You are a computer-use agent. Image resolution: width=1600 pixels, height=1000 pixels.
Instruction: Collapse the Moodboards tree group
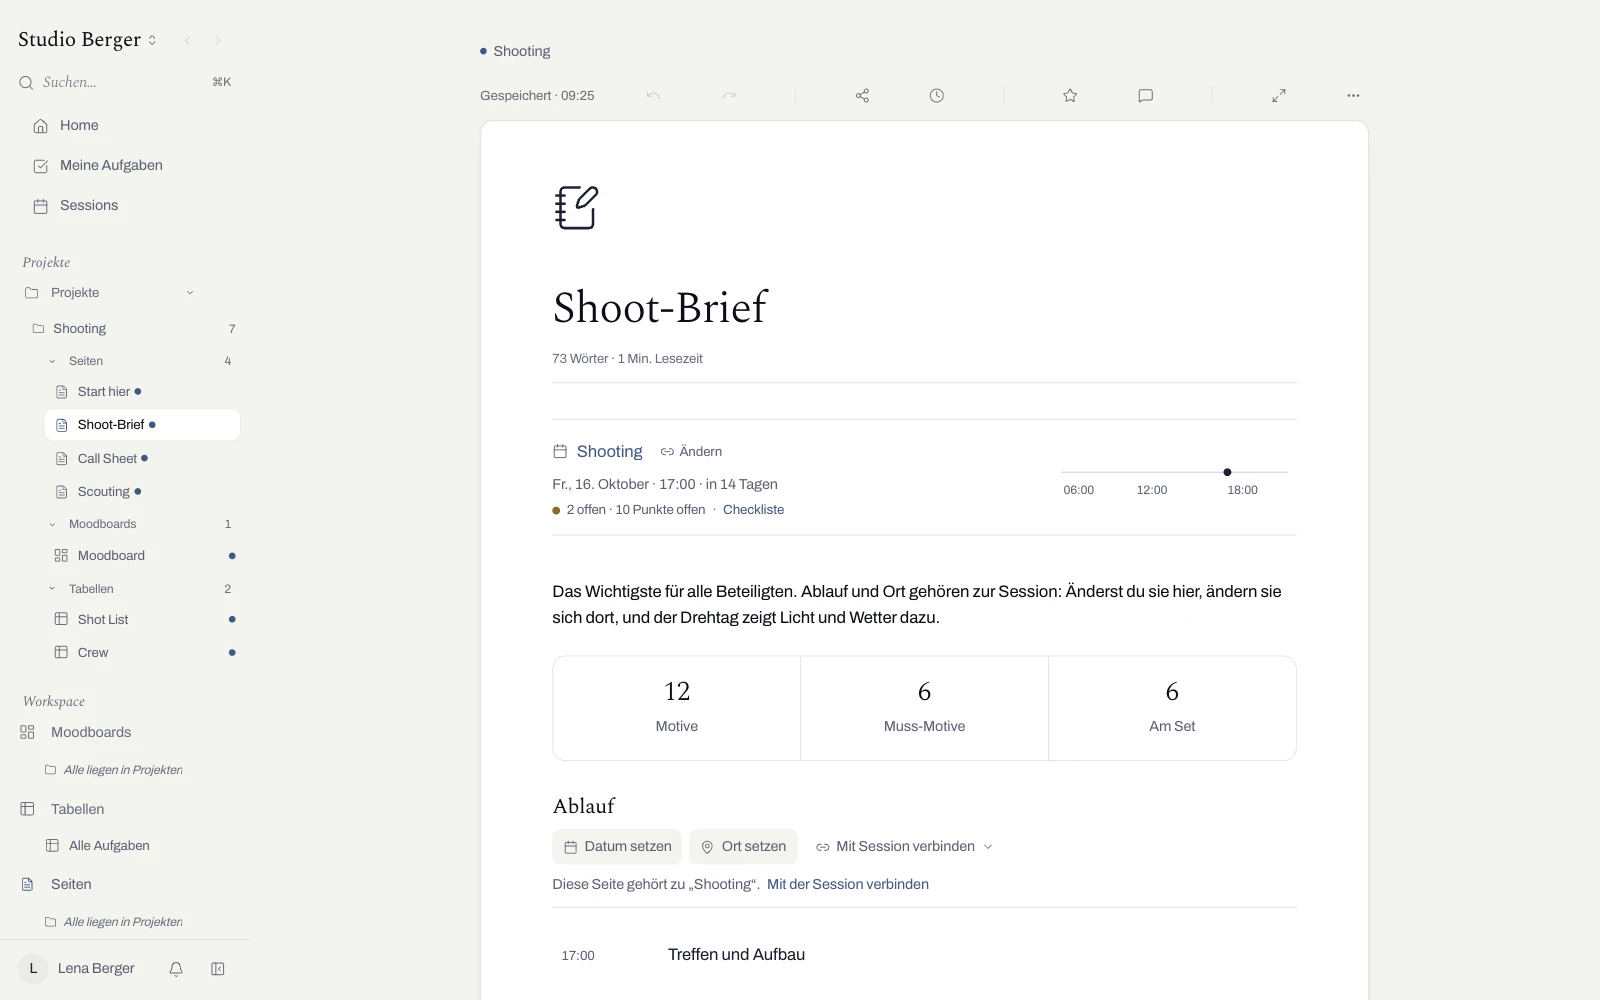click(x=52, y=524)
